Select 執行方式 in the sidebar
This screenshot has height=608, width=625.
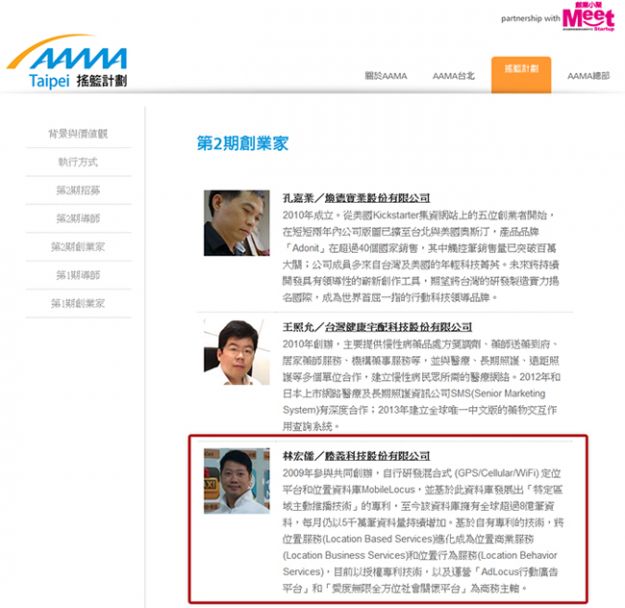pyautogui.click(x=78, y=161)
